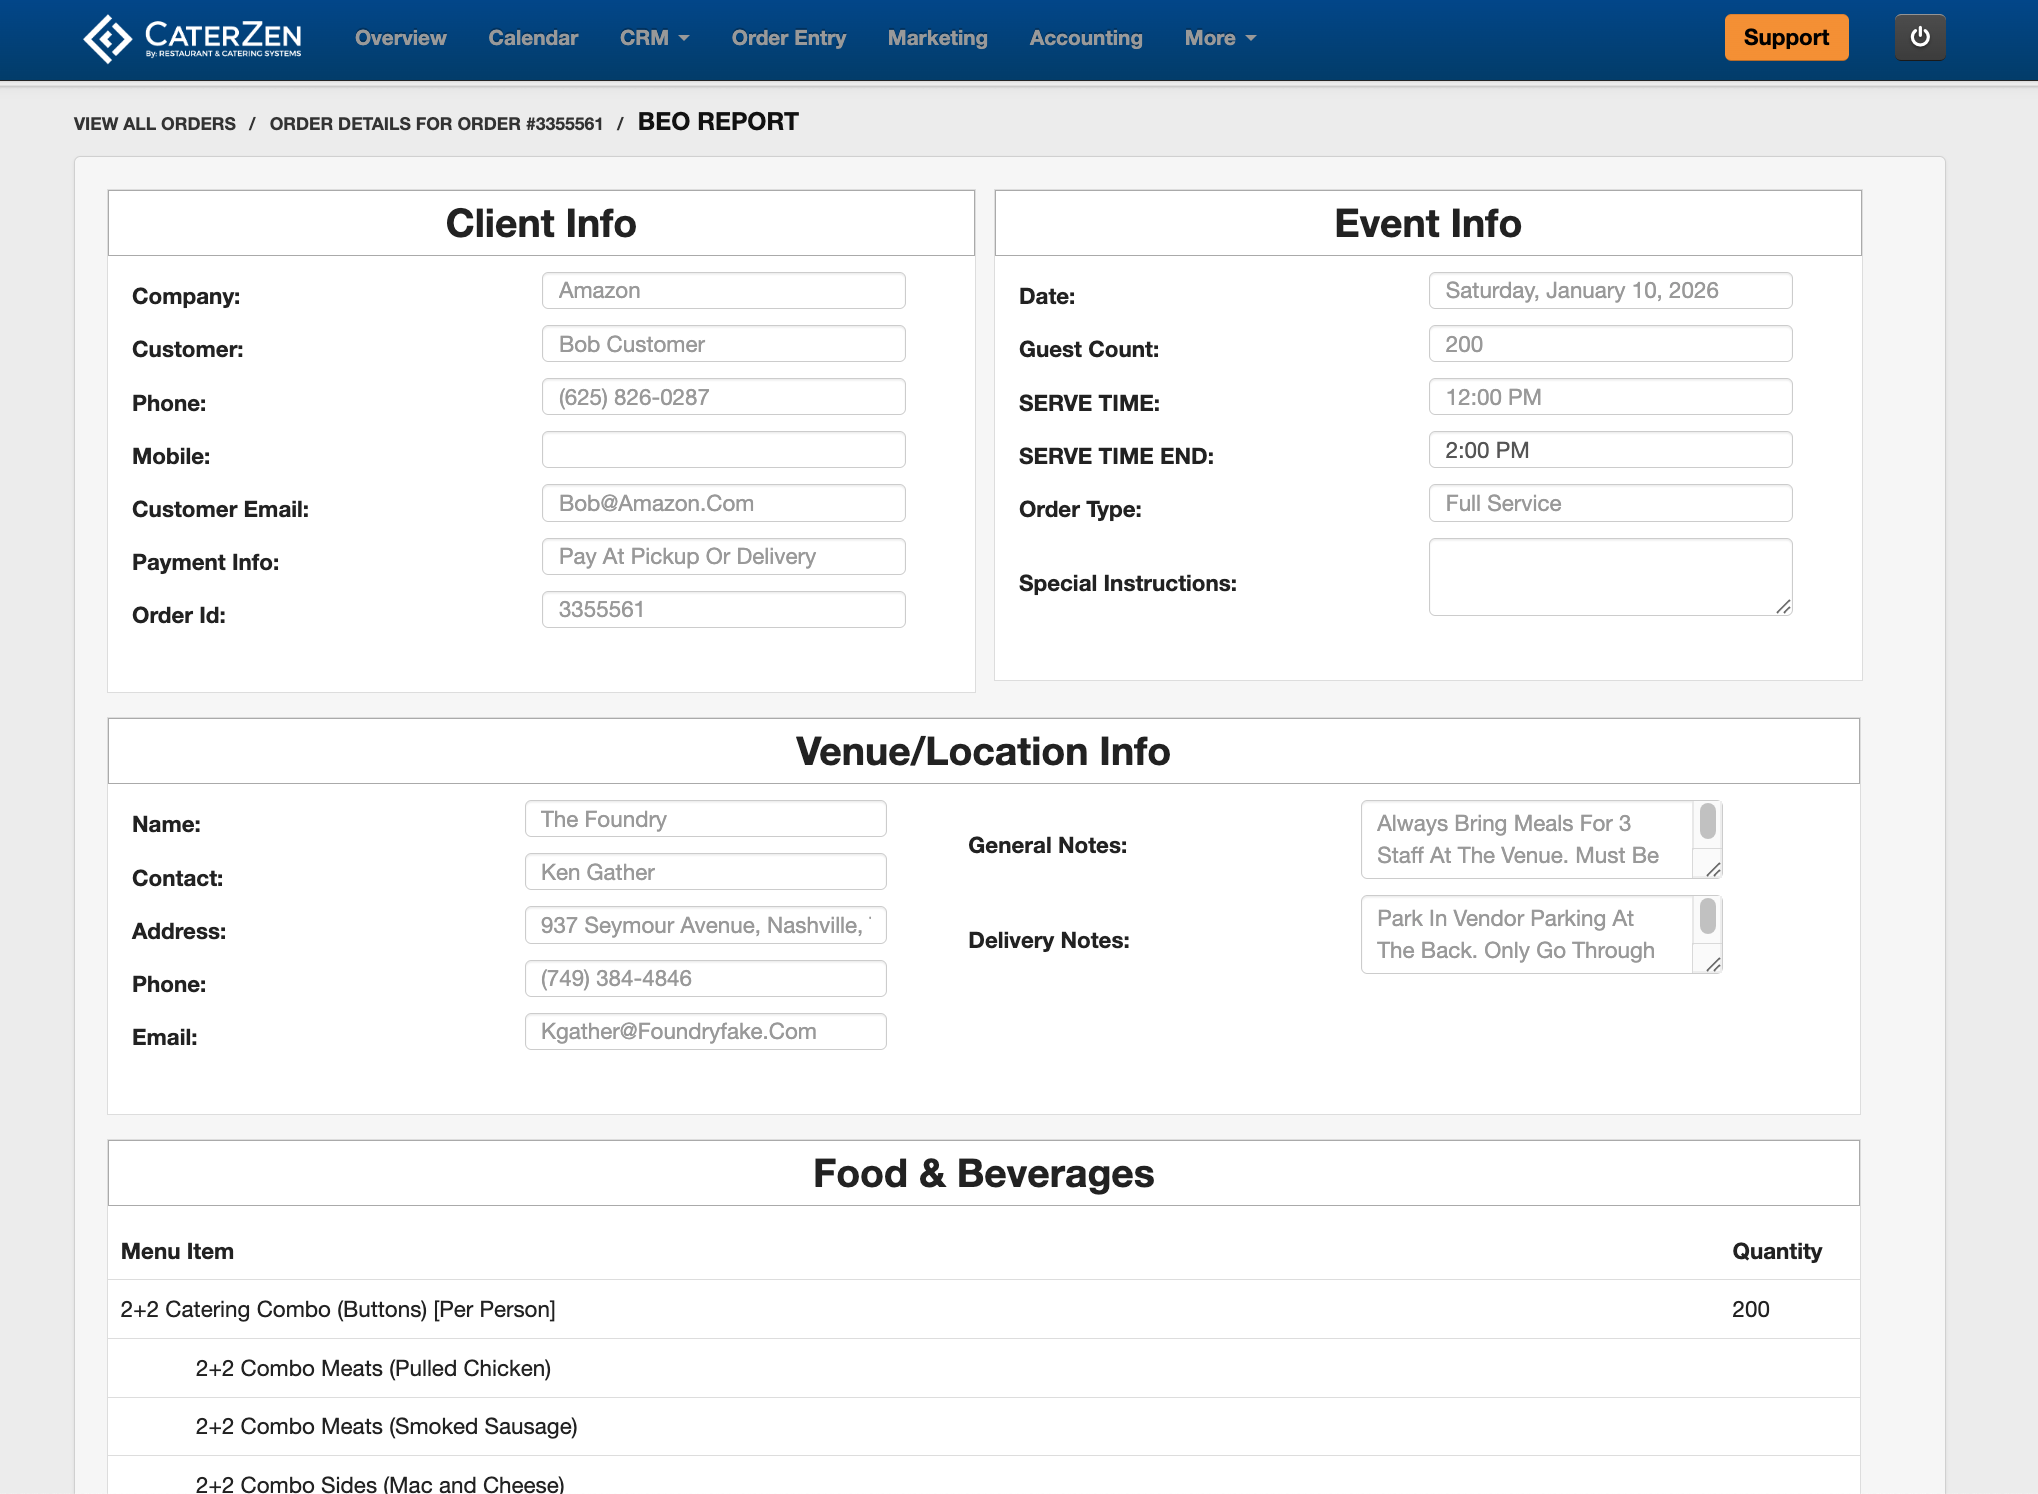Go to the Order Entry page

point(788,38)
